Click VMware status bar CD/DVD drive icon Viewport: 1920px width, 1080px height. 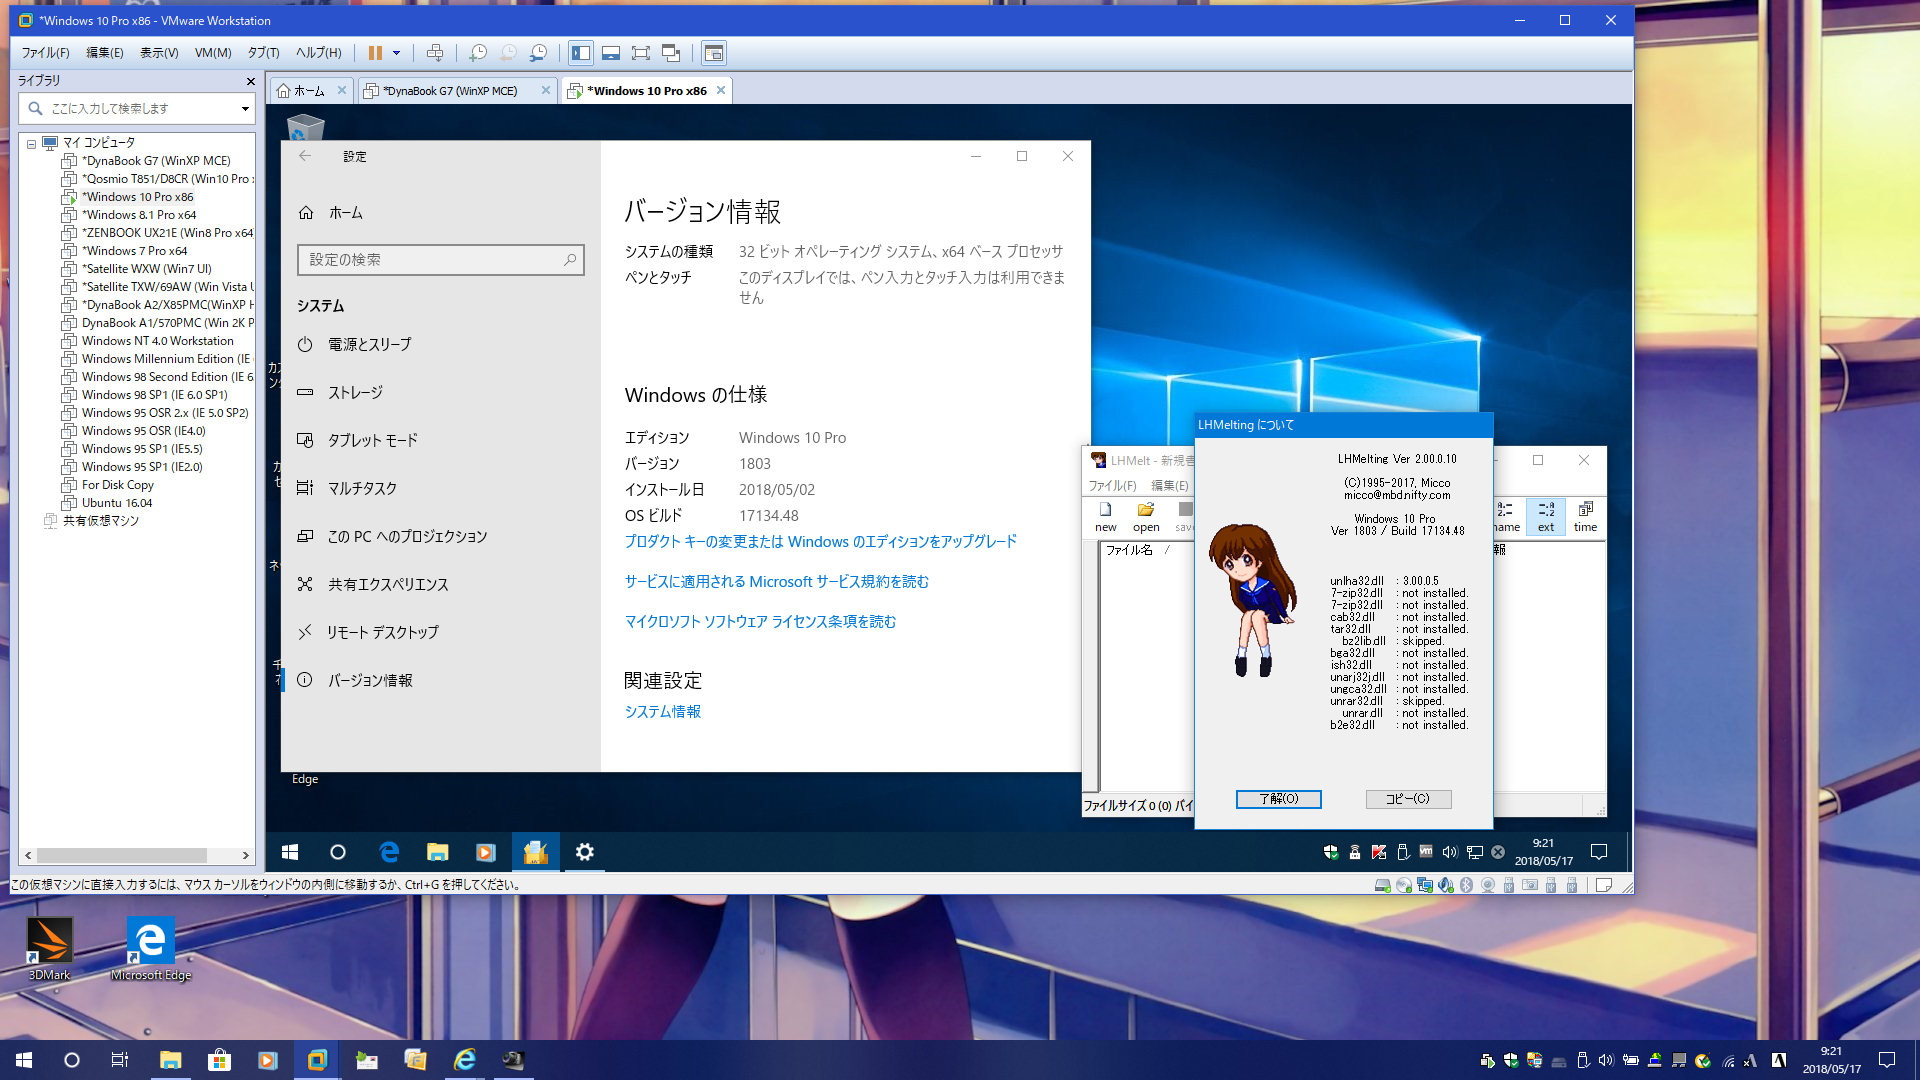pos(1404,885)
